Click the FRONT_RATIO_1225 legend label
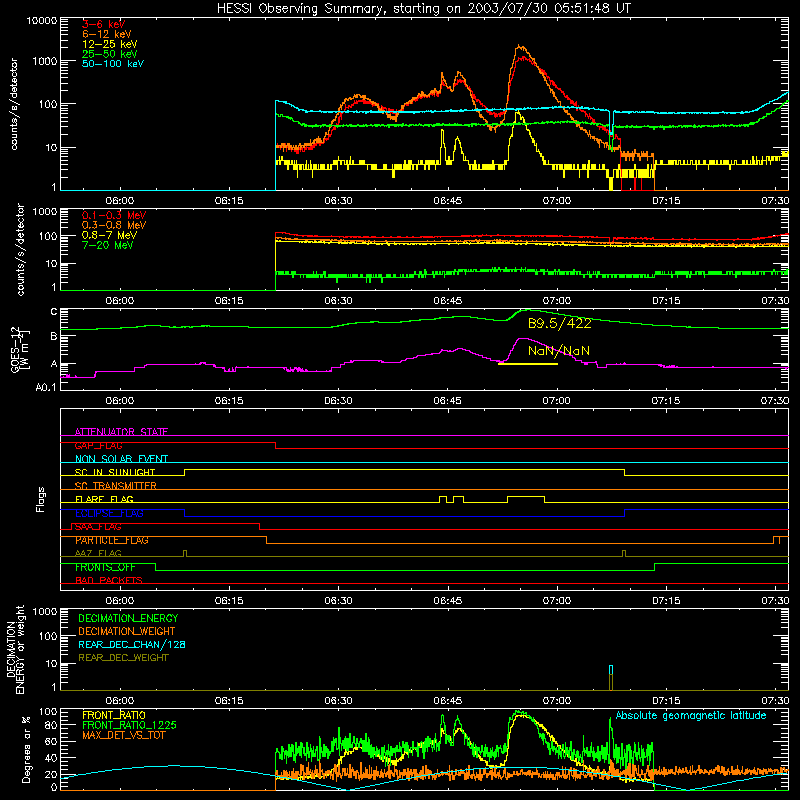The height and width of the screenshot is (800, 800). pyautogui.click(x=130, y=726)
